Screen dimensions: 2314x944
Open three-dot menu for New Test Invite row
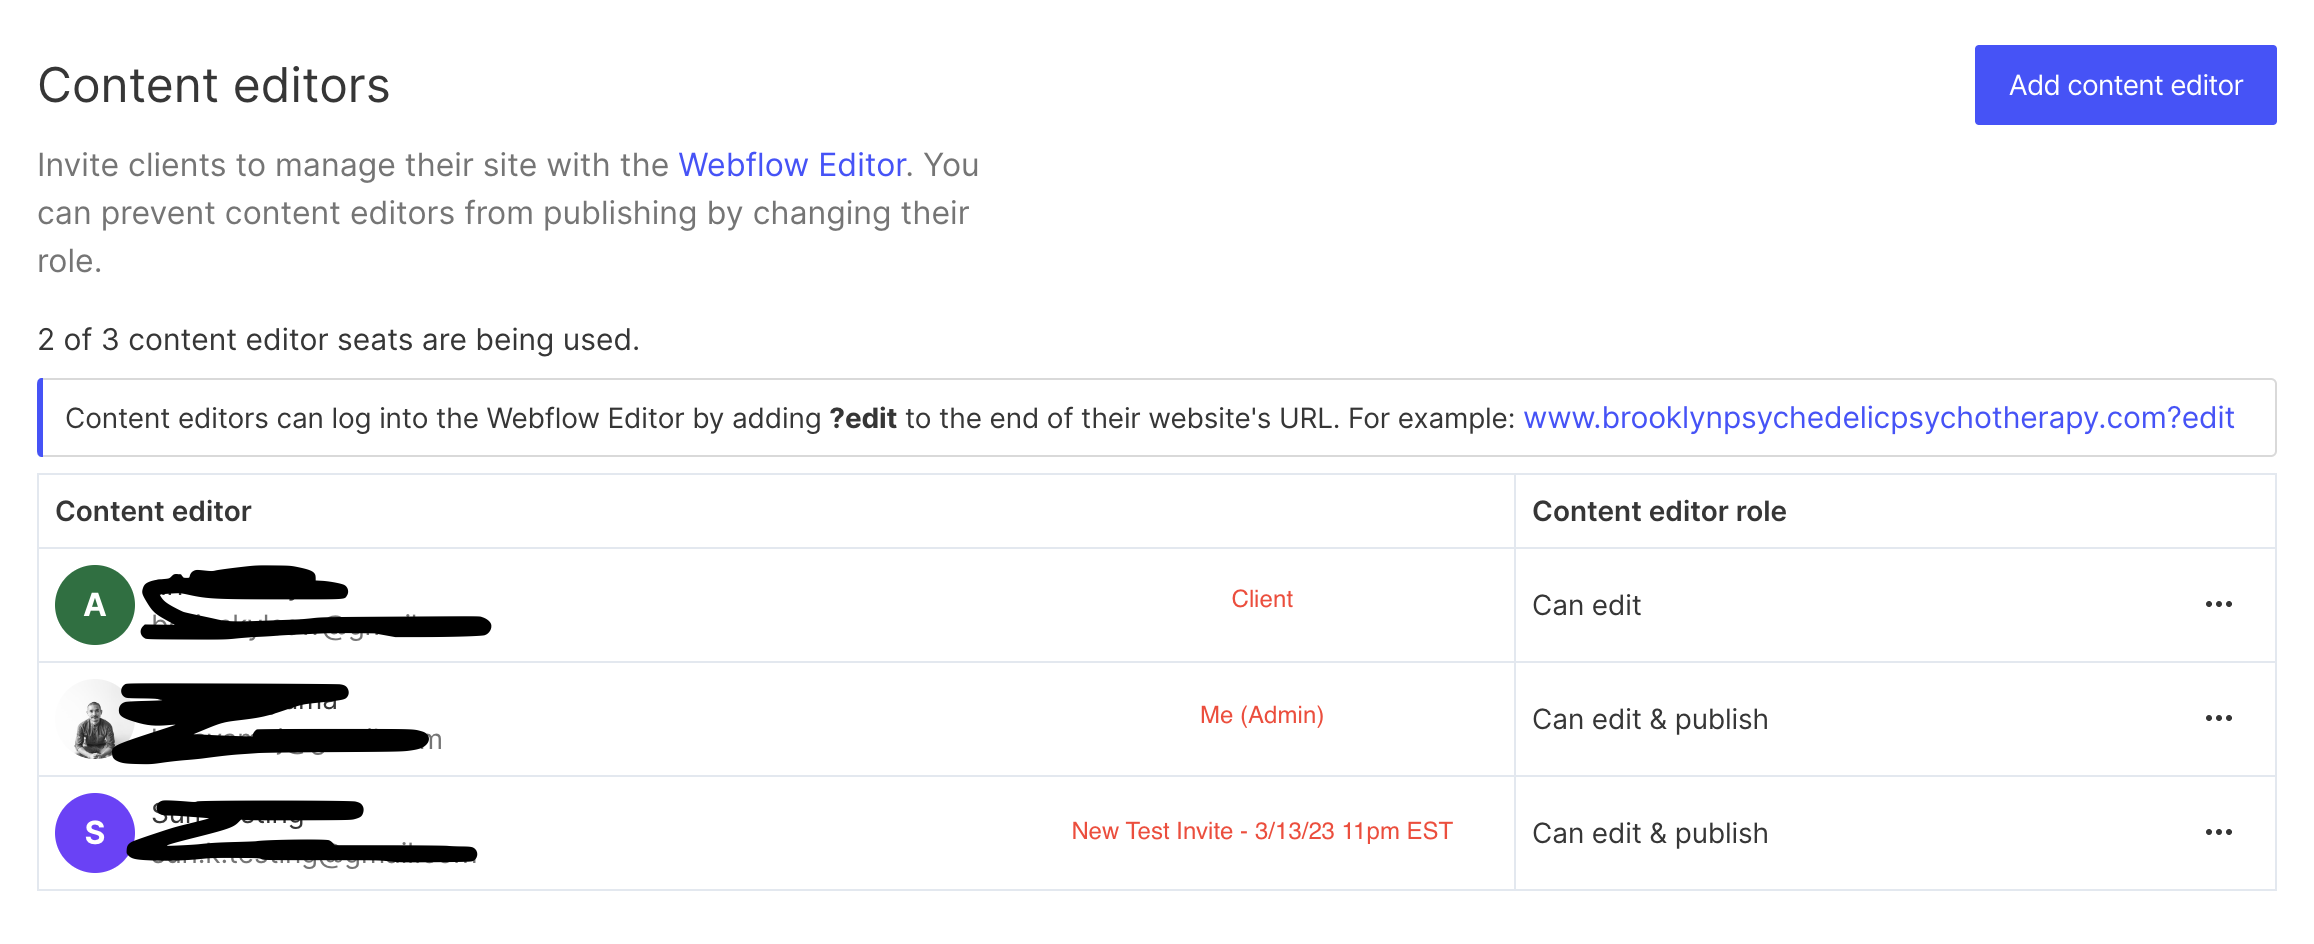[2218, 833]
